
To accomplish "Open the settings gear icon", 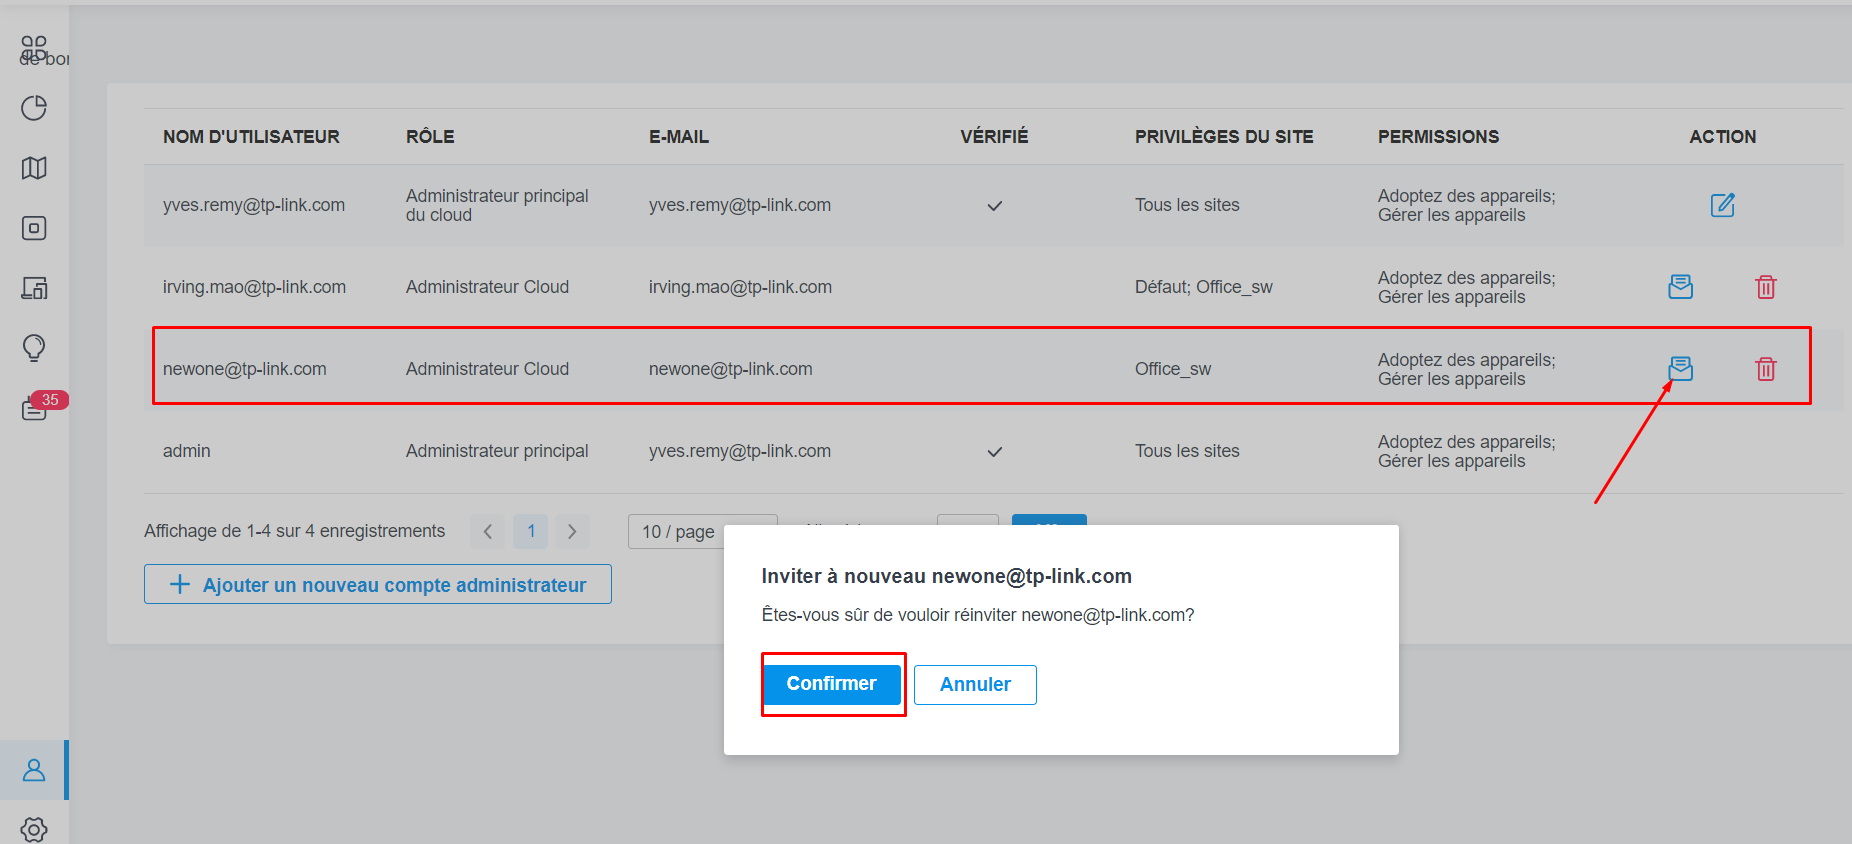I will (x=34, y=829).
